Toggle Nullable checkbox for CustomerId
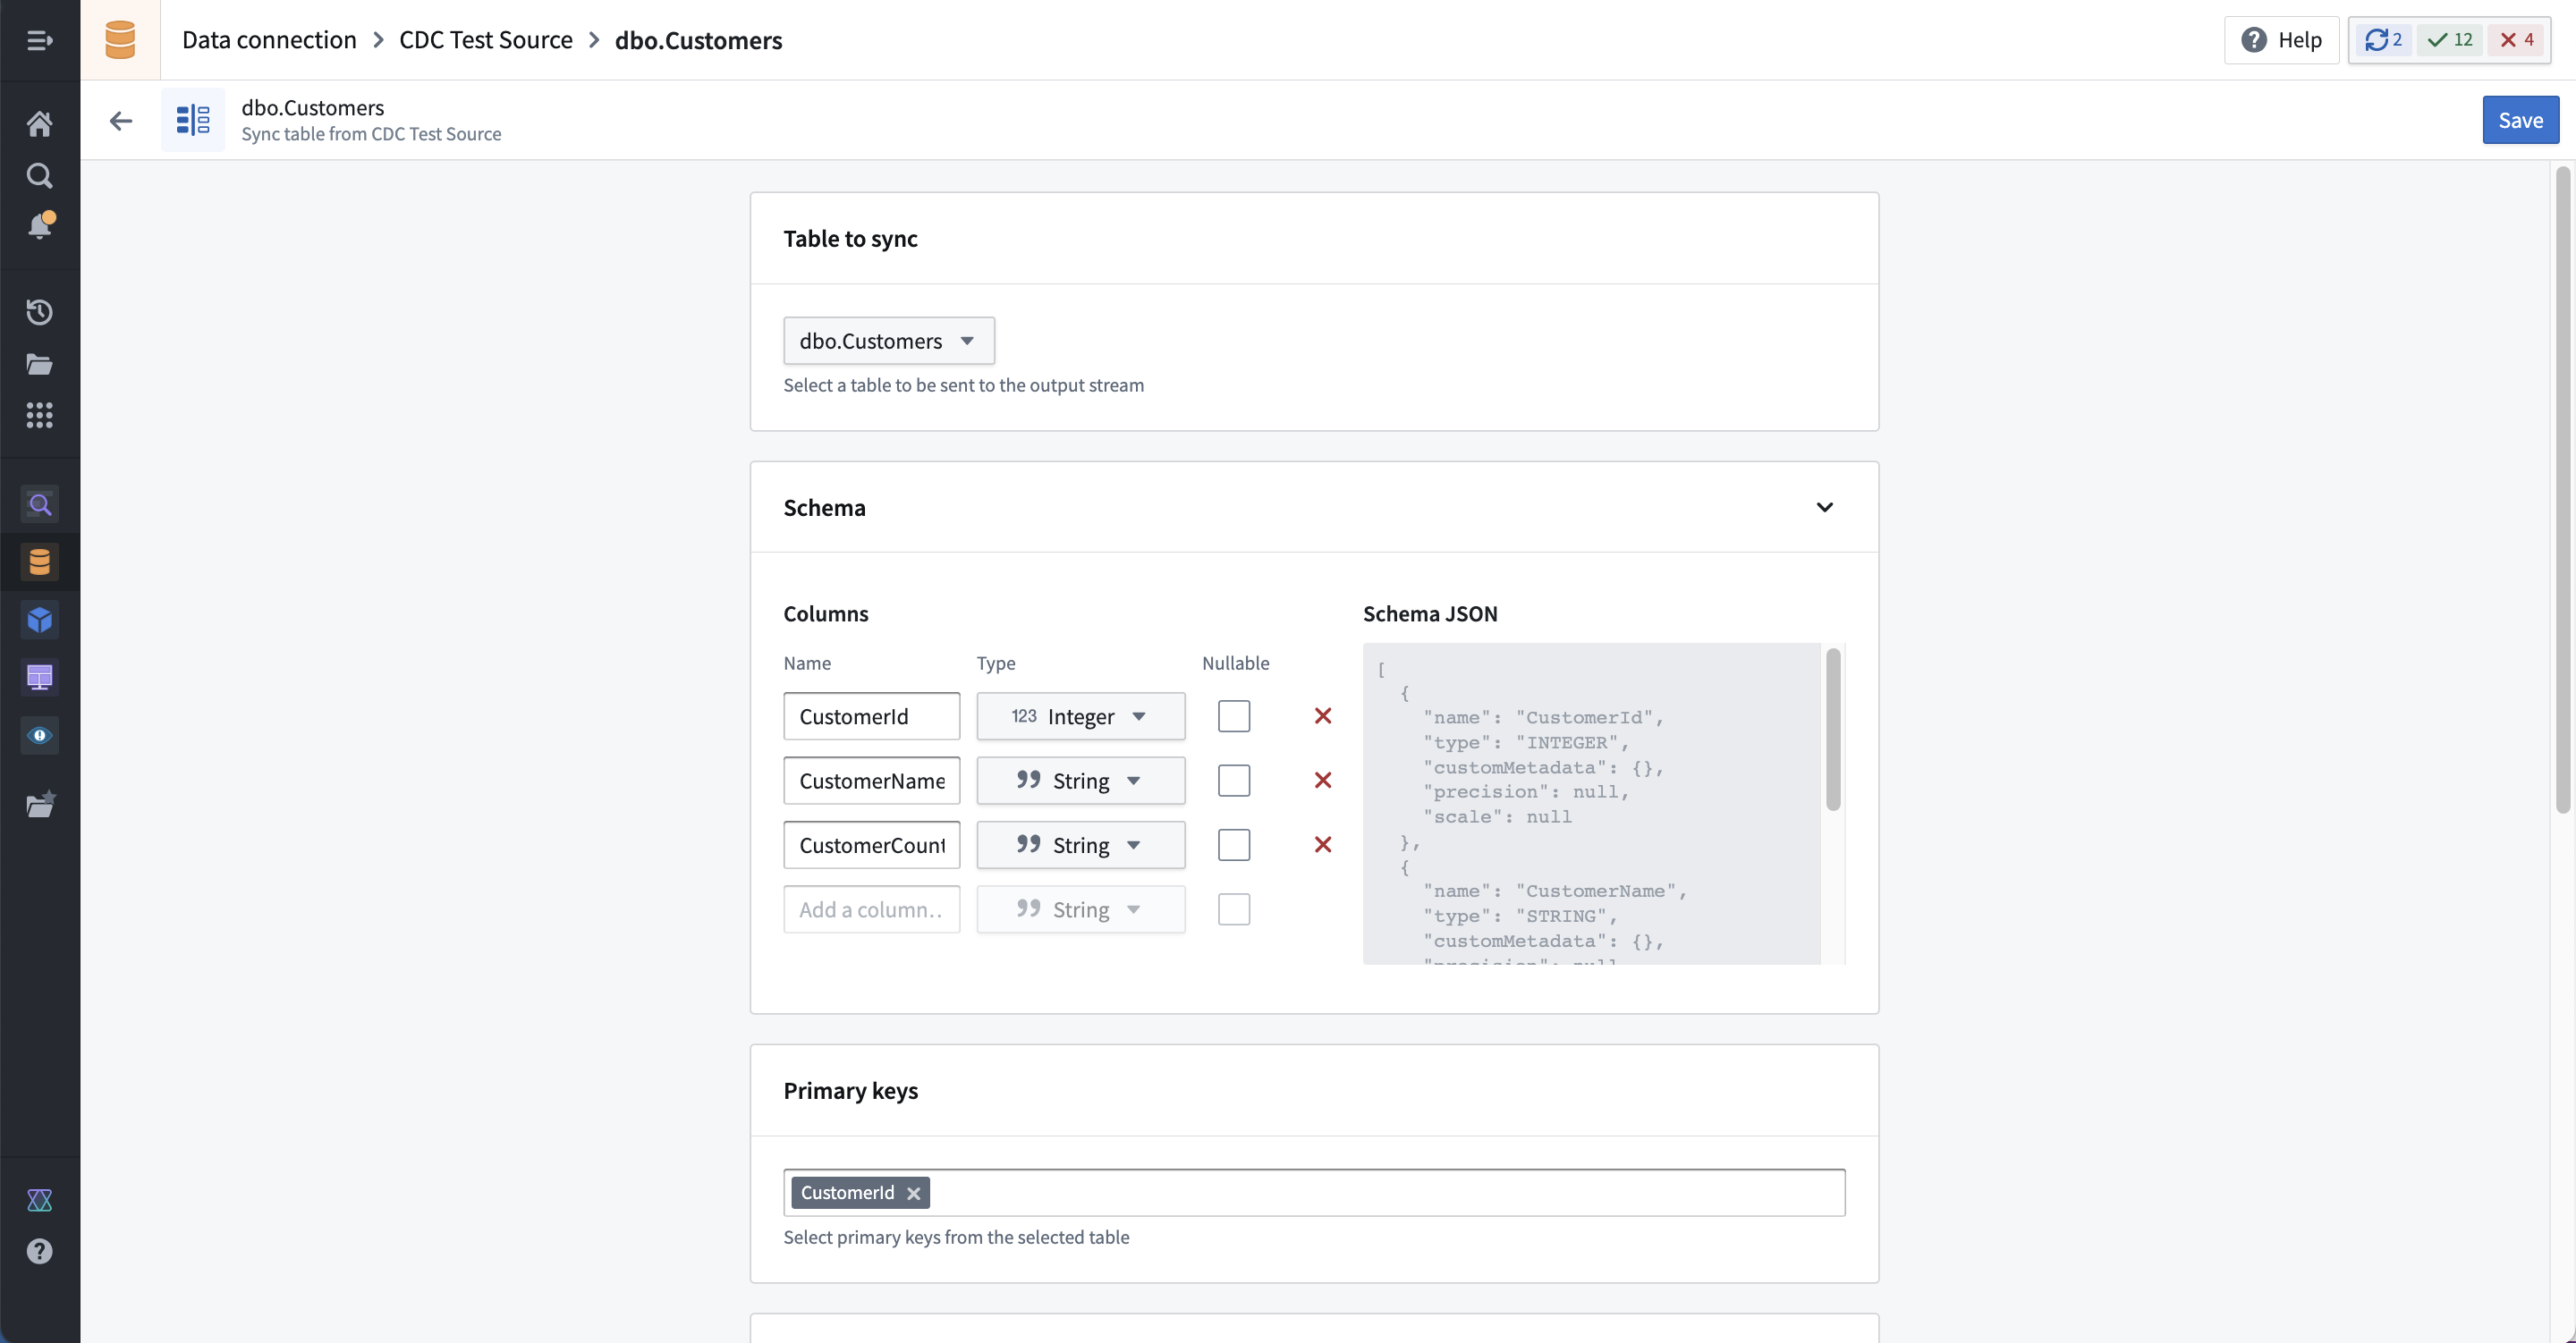Viewport: 2576px width, 1343px height. [1234, 716]
